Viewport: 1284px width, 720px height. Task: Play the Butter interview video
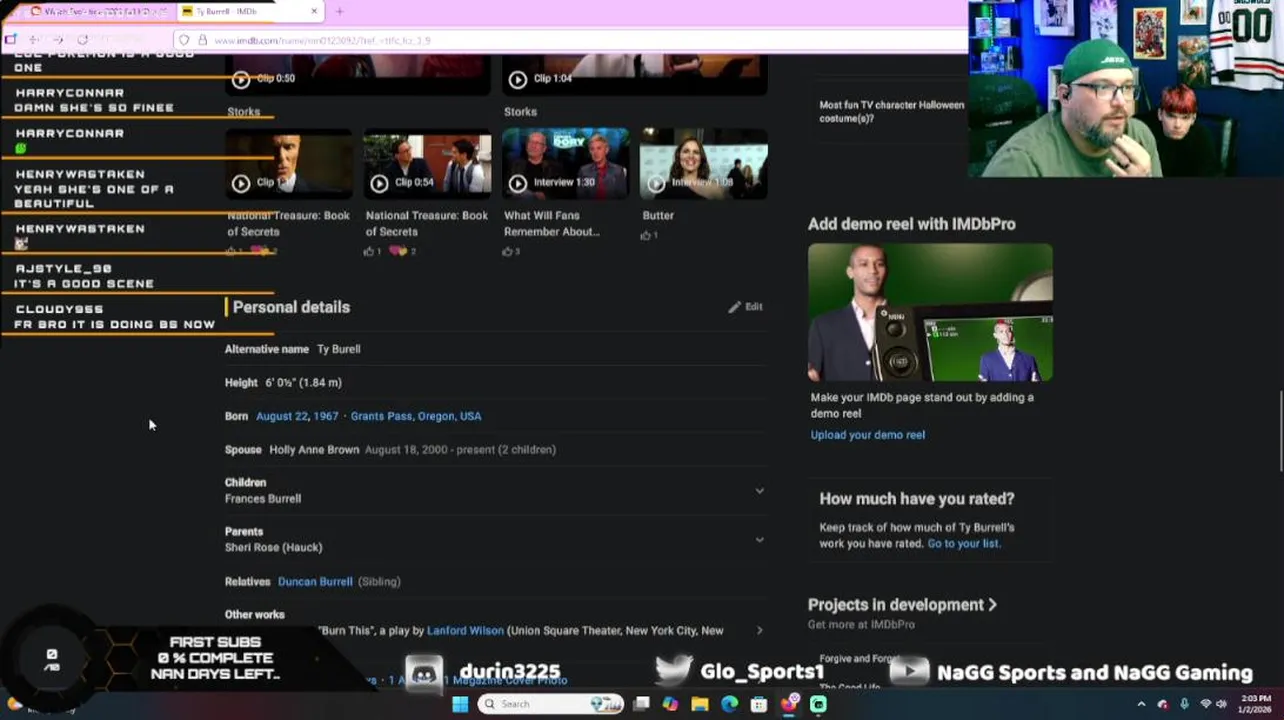pyautogui.click(x=656, y=183)
